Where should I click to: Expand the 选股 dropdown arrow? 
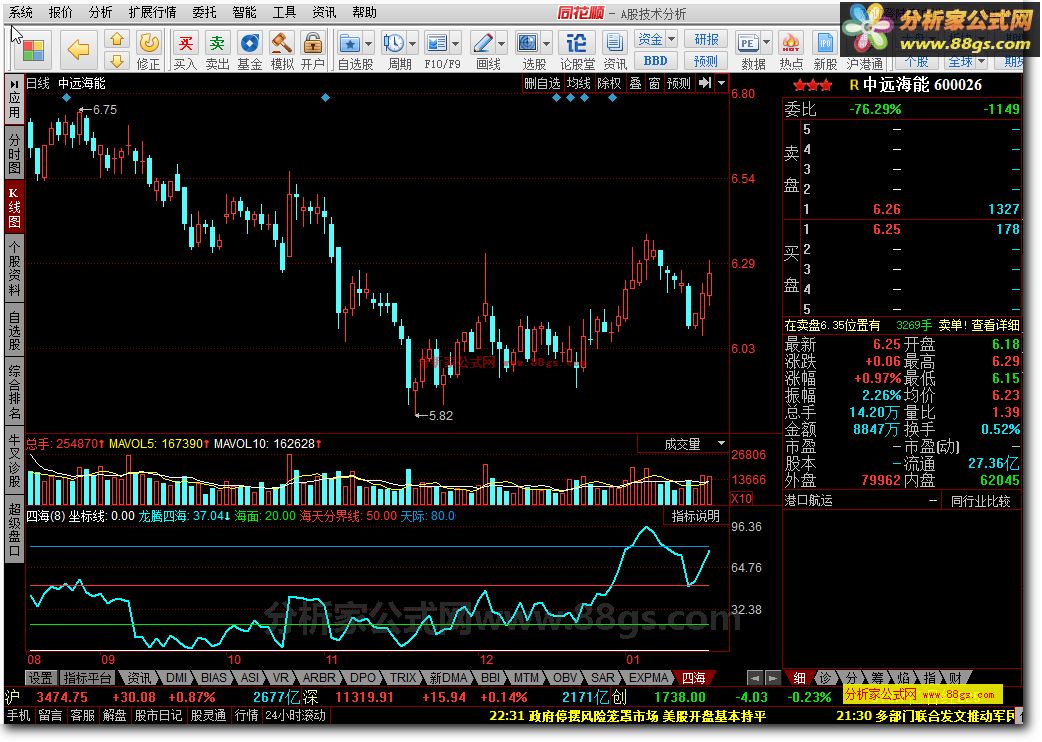tap(547, 44)
